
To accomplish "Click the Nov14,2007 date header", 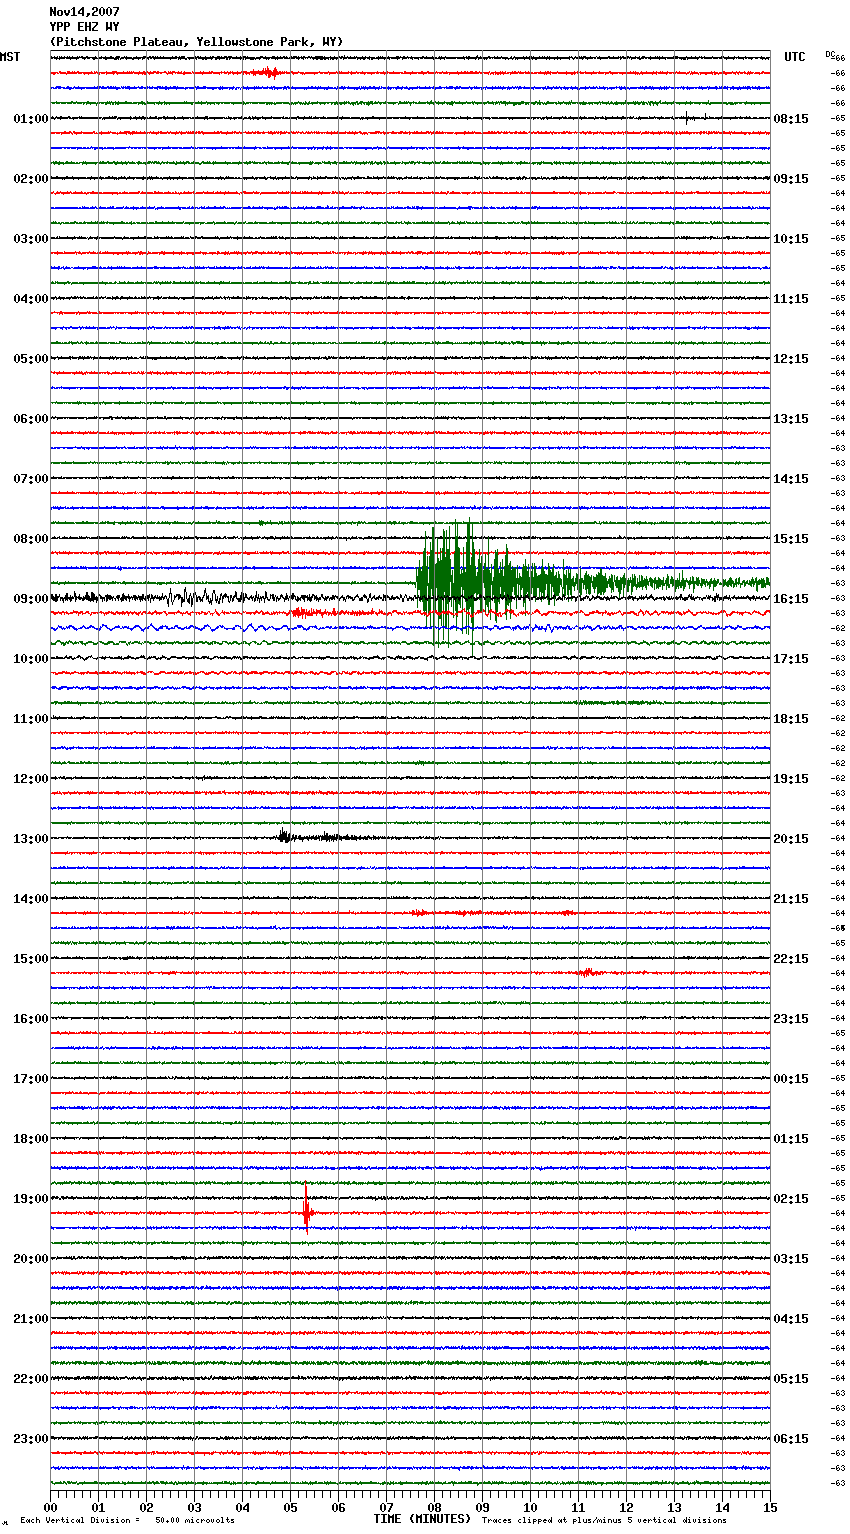I will 84,12.
